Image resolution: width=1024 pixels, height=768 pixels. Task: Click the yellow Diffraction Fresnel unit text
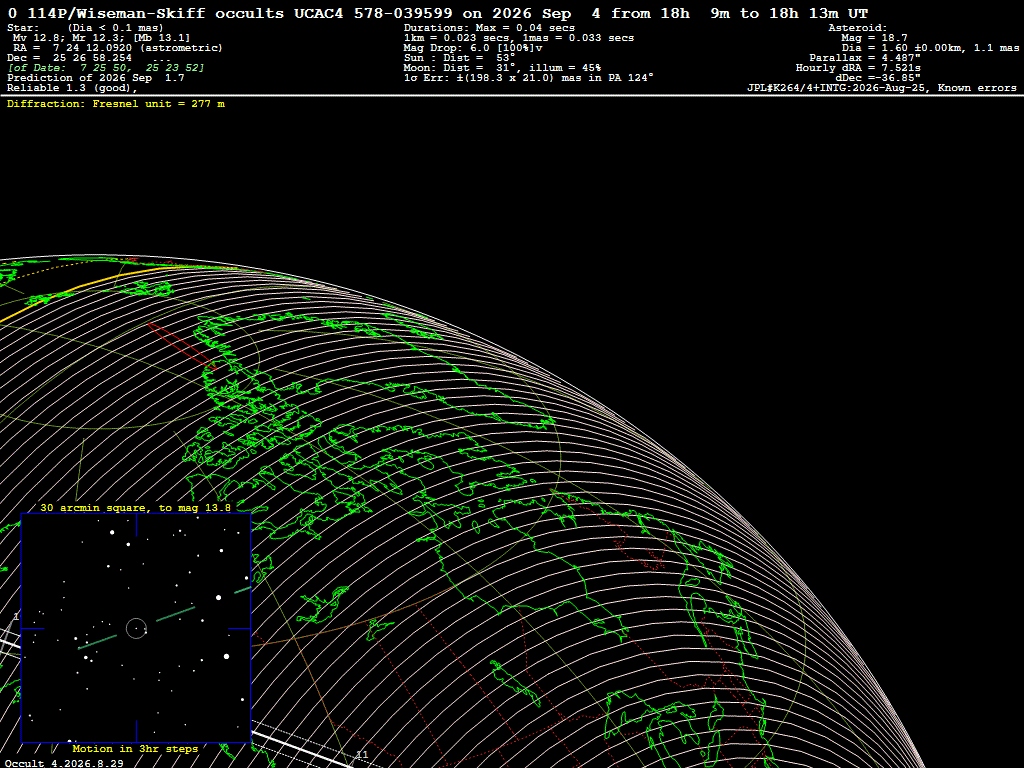click(x=116, y=104)
